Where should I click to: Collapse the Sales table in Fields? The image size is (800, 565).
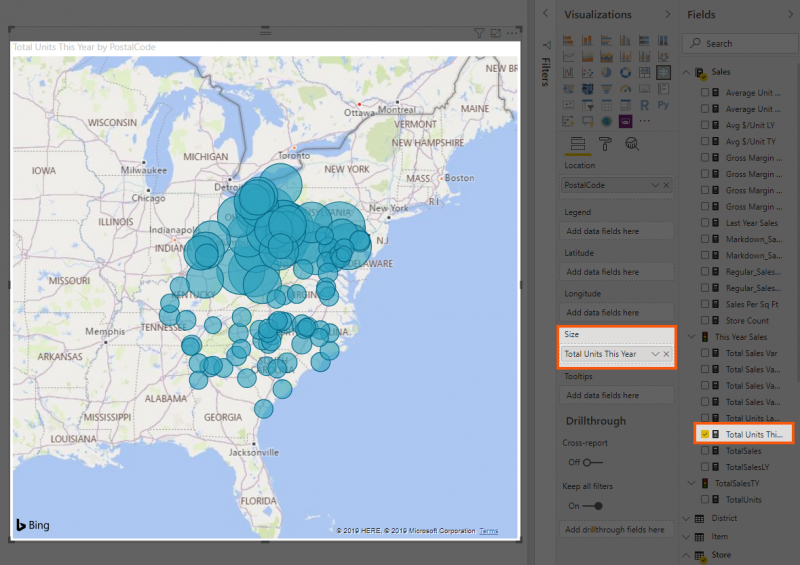[686, 72]
